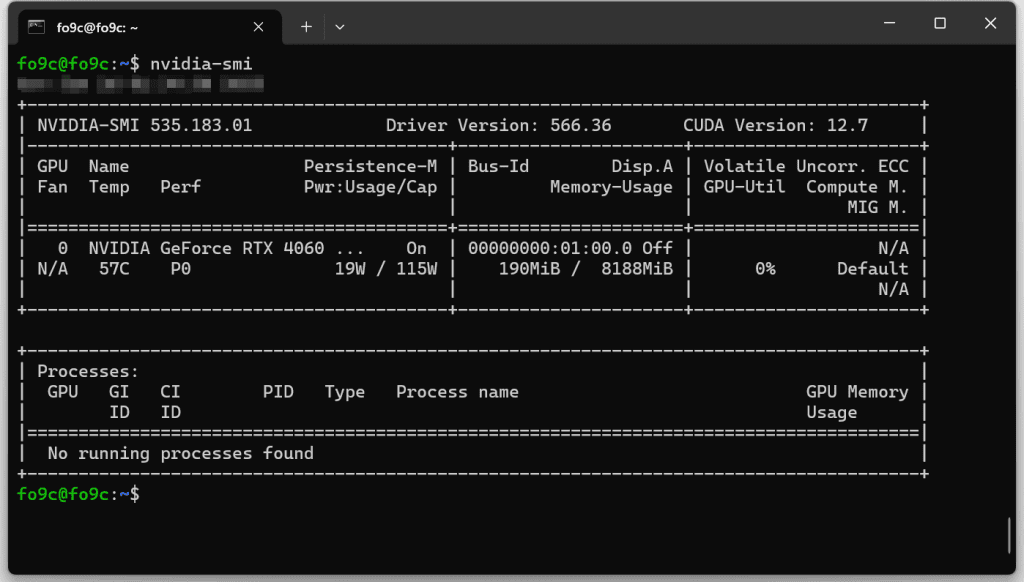1024x582 pixels.
Task: Open a new terminal tab
Action: tap(306, 27)
